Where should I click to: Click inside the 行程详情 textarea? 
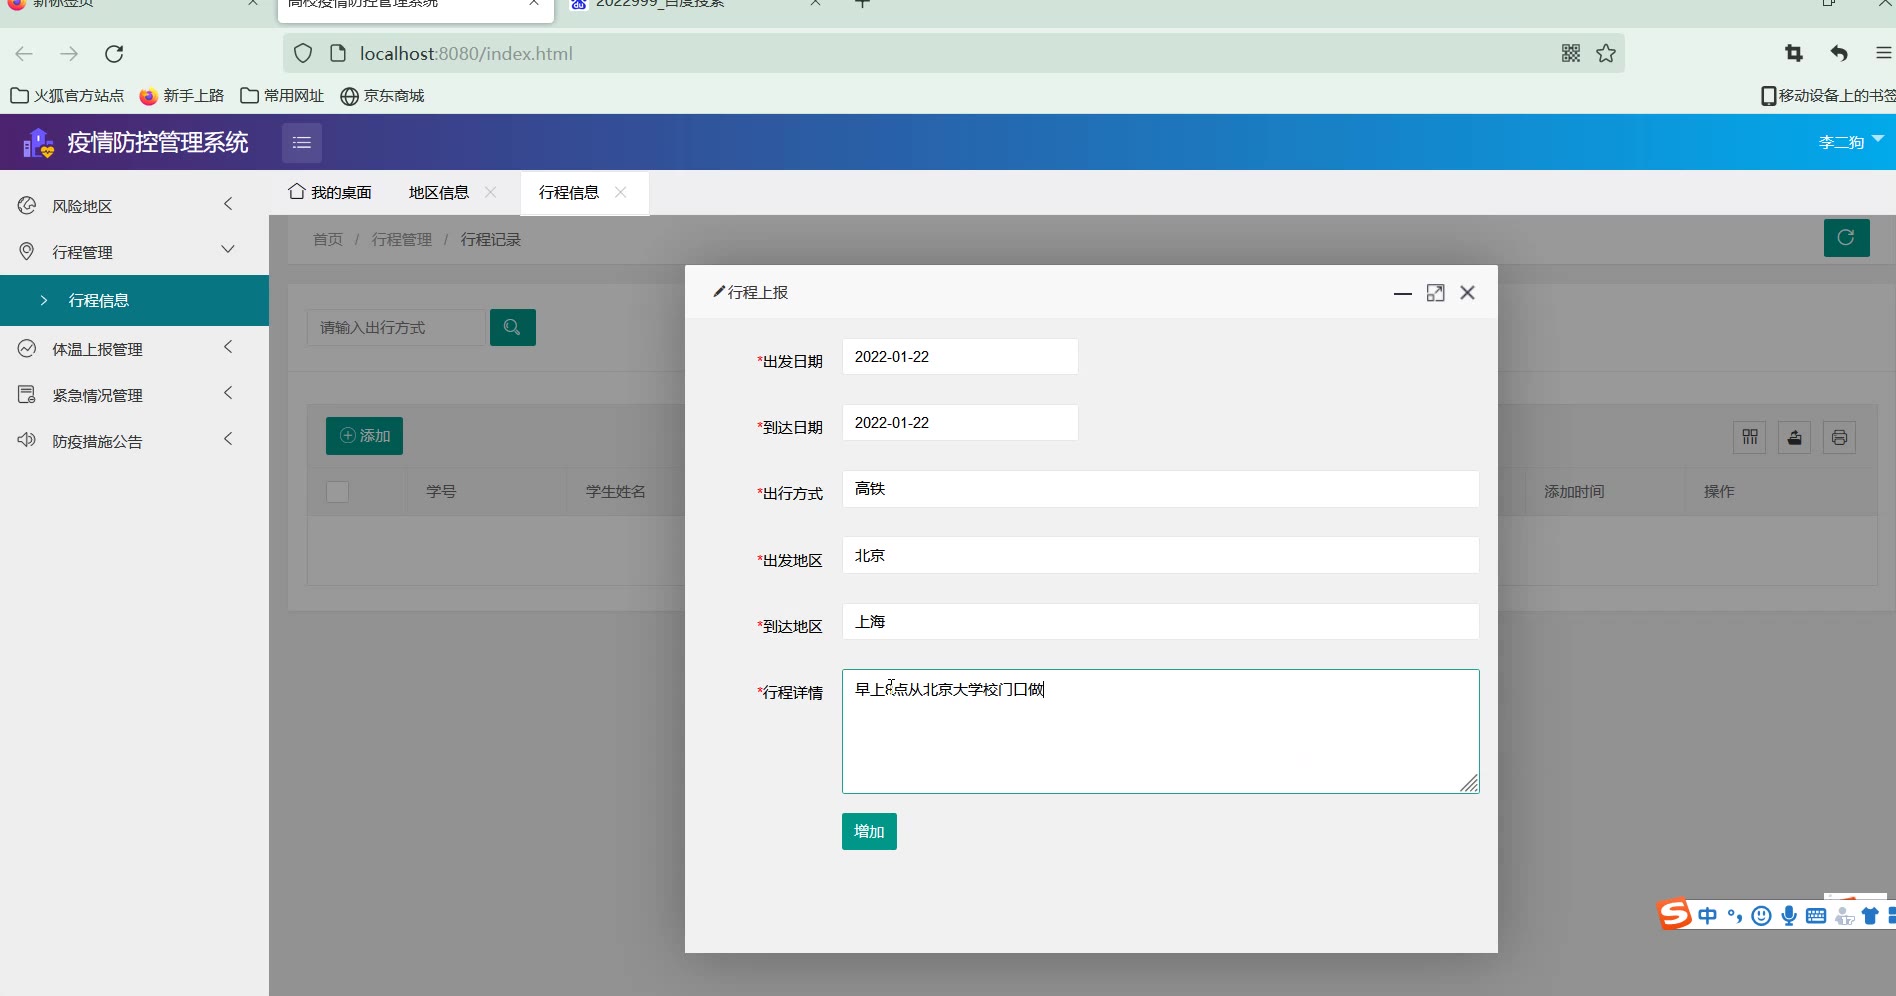coord(1161,731)
